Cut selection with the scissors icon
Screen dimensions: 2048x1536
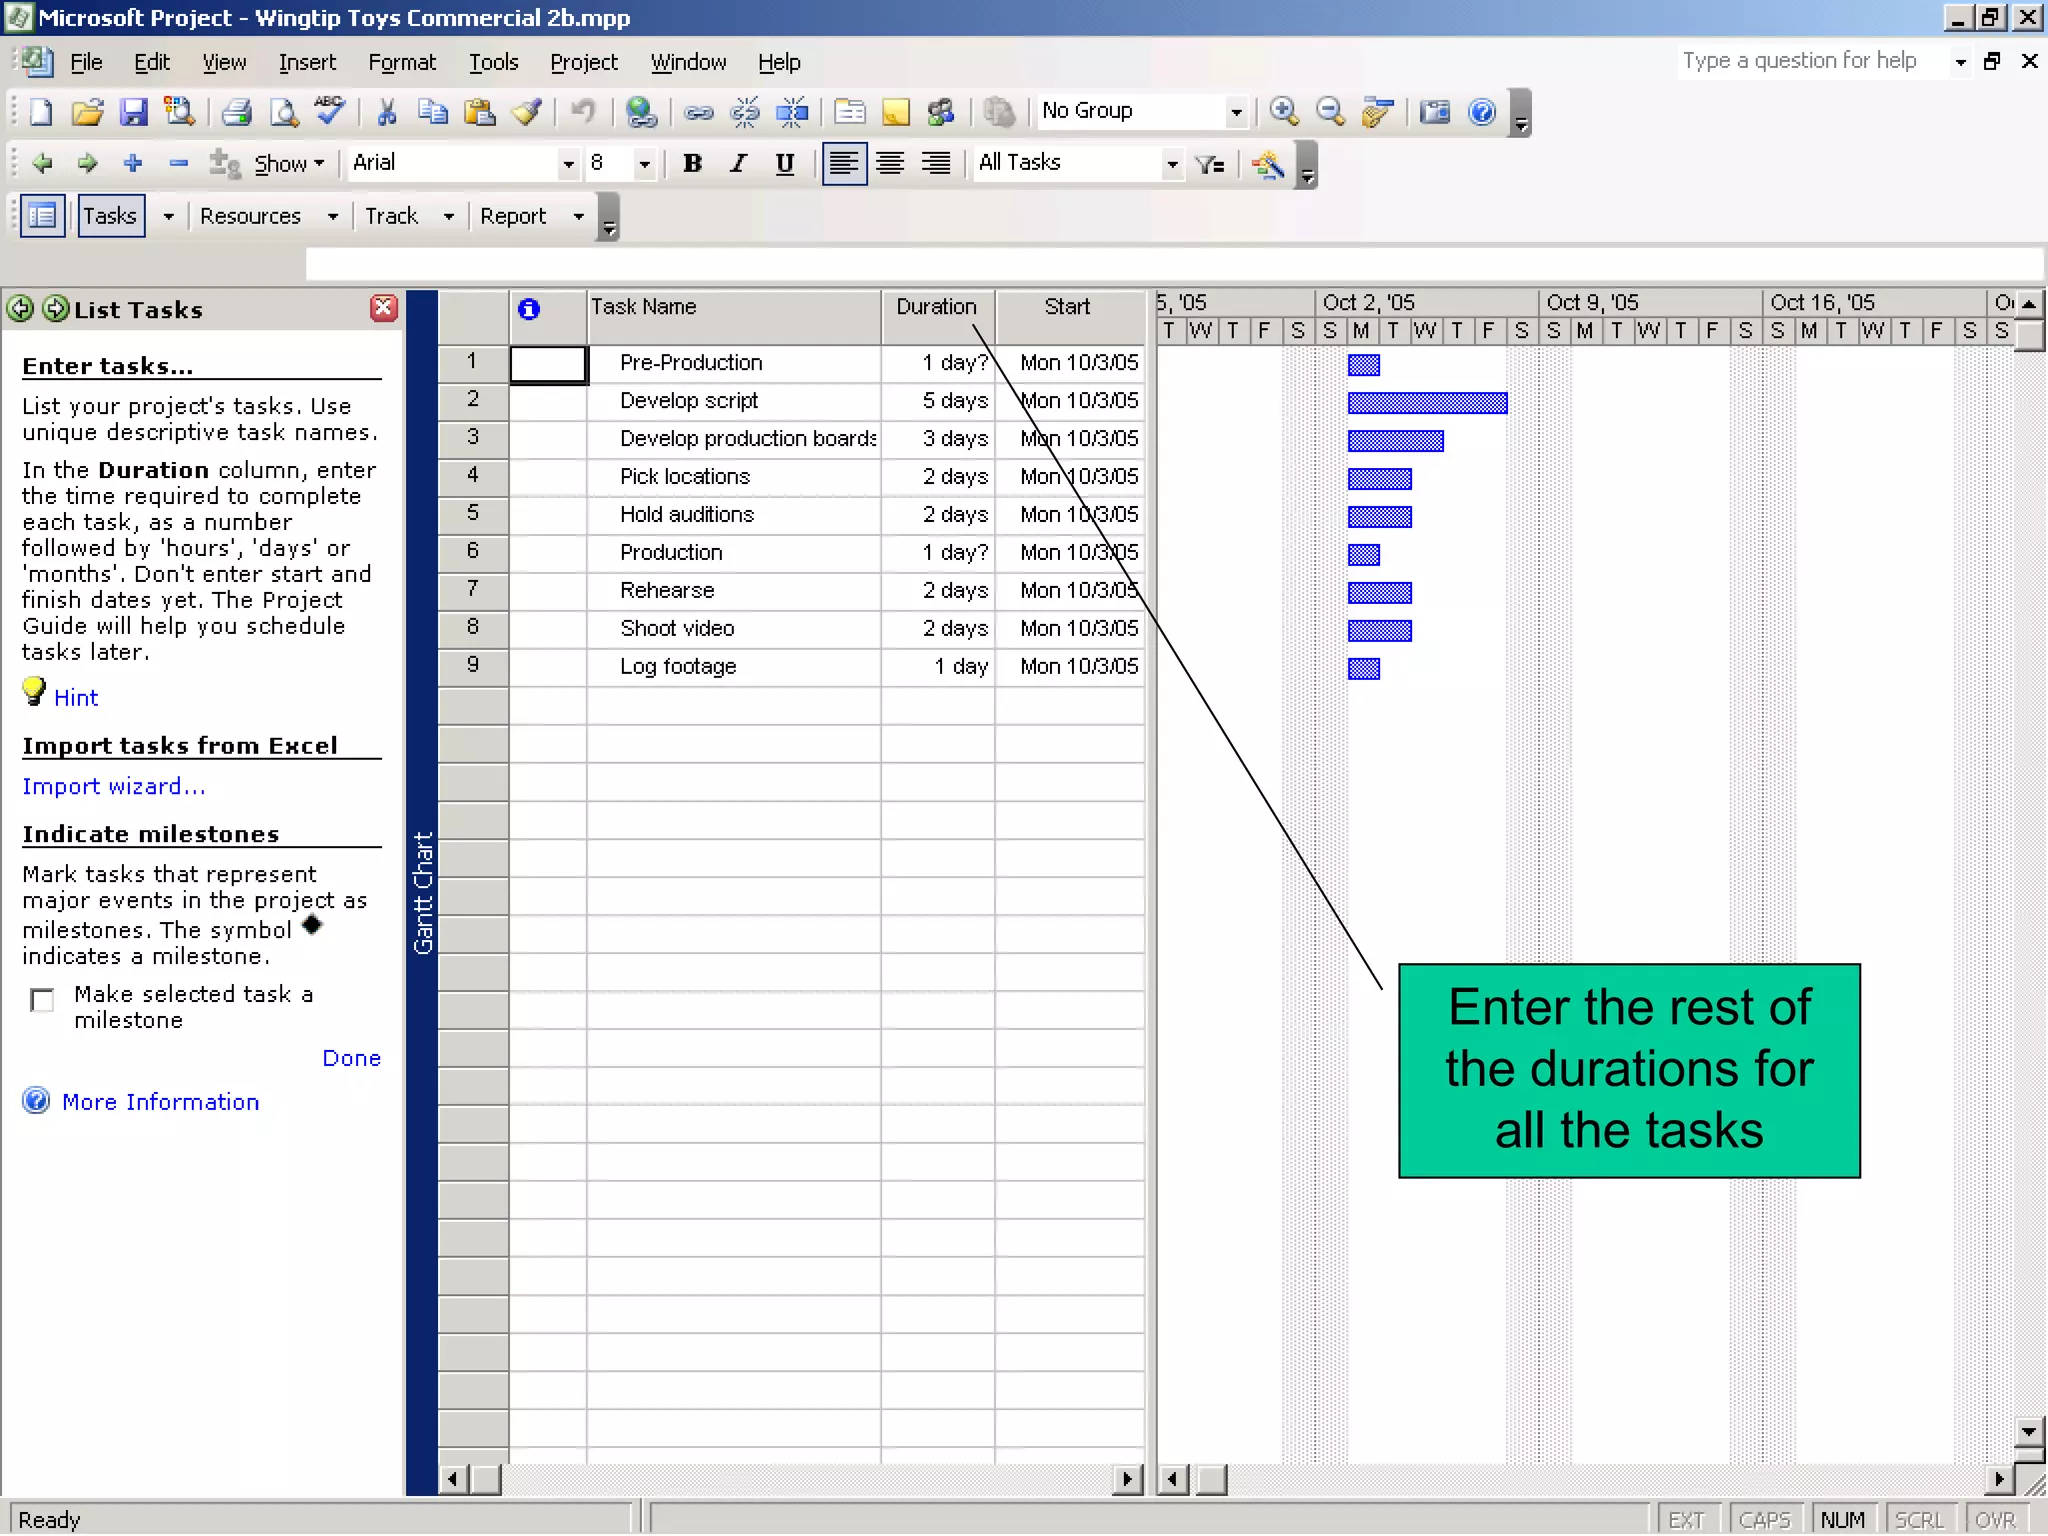[387, 111]
